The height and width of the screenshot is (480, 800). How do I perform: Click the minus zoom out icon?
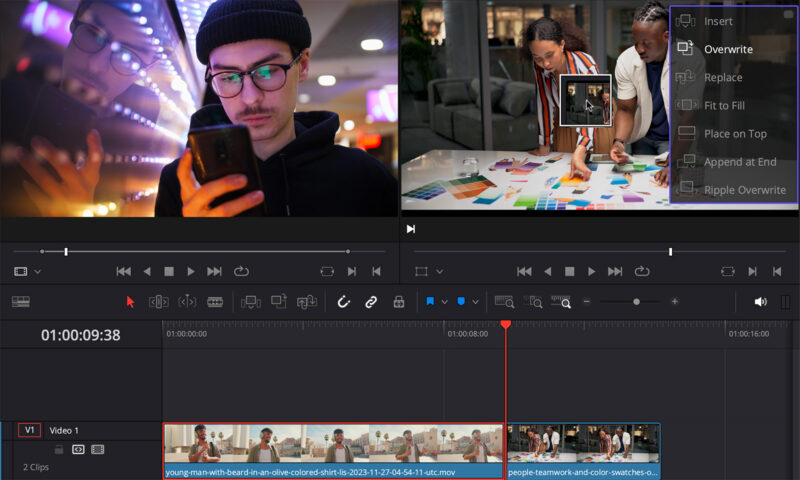point(587,301)
